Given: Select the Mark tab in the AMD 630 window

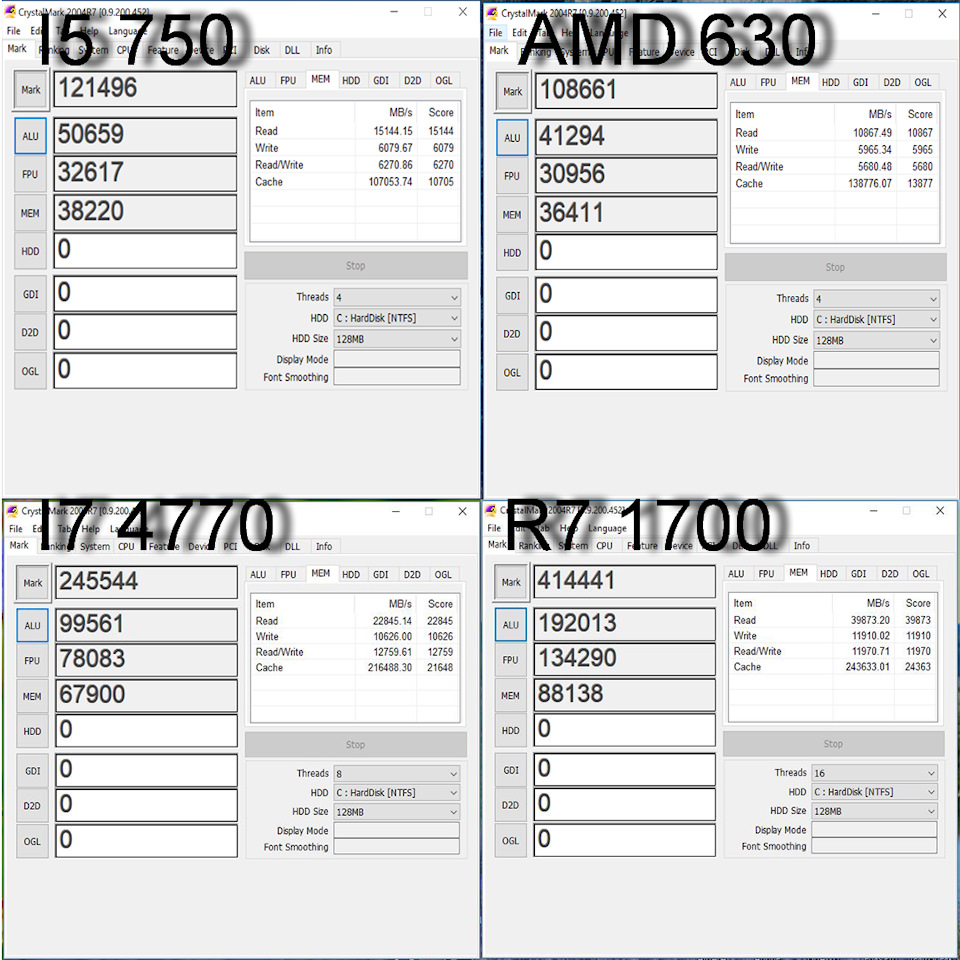Looking at the screenshot, I should 499,51.
